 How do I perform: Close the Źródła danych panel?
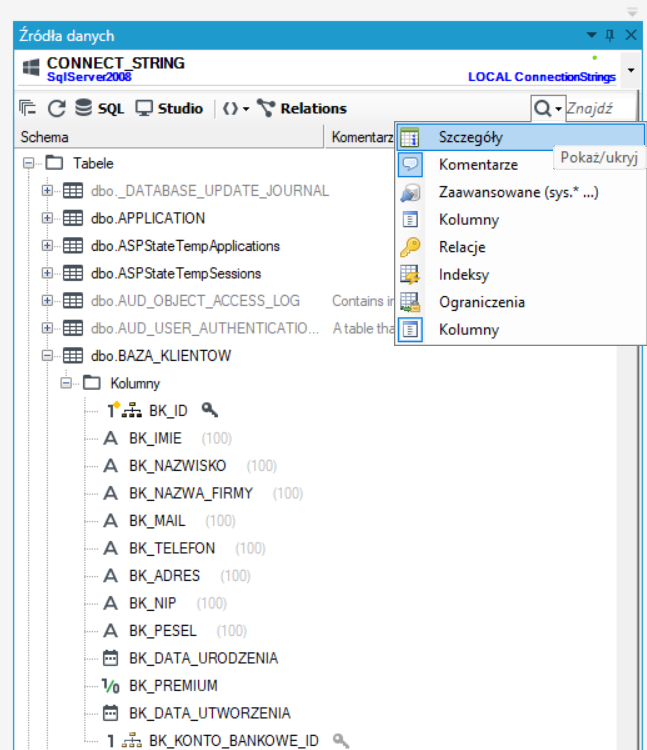631,35
